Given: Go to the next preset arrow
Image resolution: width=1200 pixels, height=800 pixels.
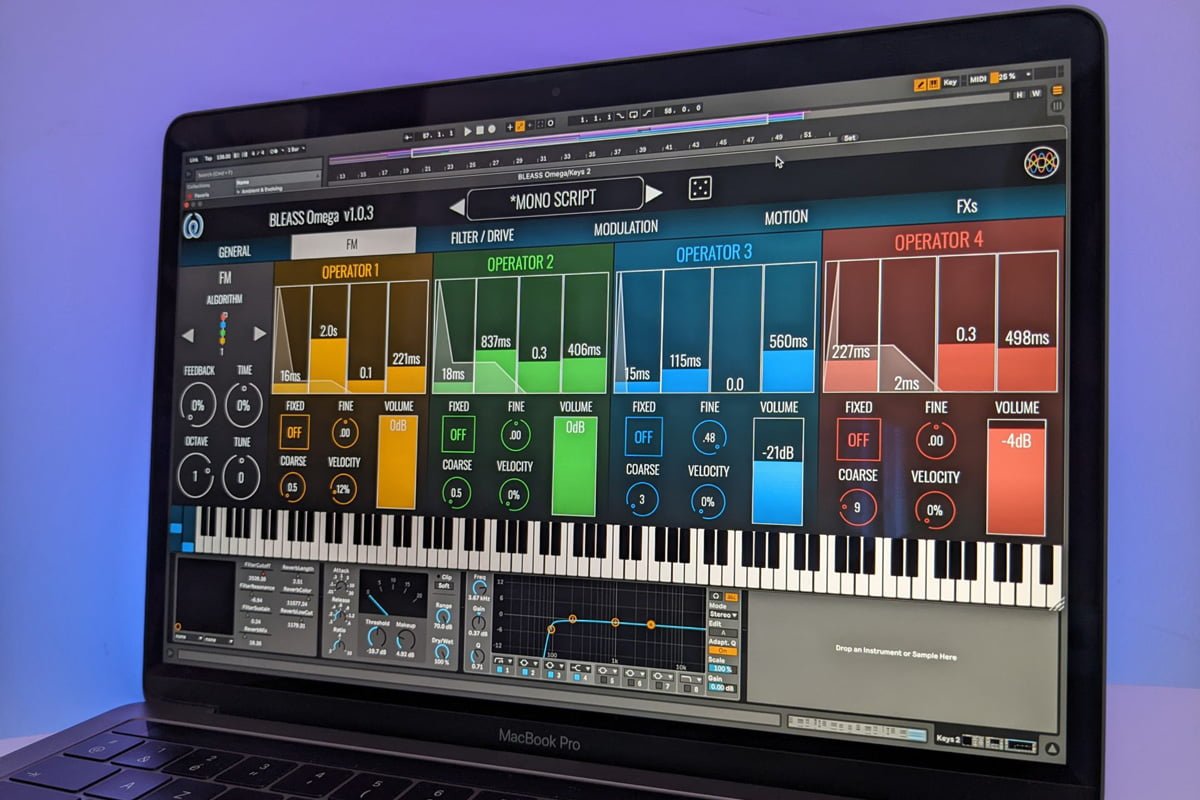Looking at the screenshot, I should (653, 193).
